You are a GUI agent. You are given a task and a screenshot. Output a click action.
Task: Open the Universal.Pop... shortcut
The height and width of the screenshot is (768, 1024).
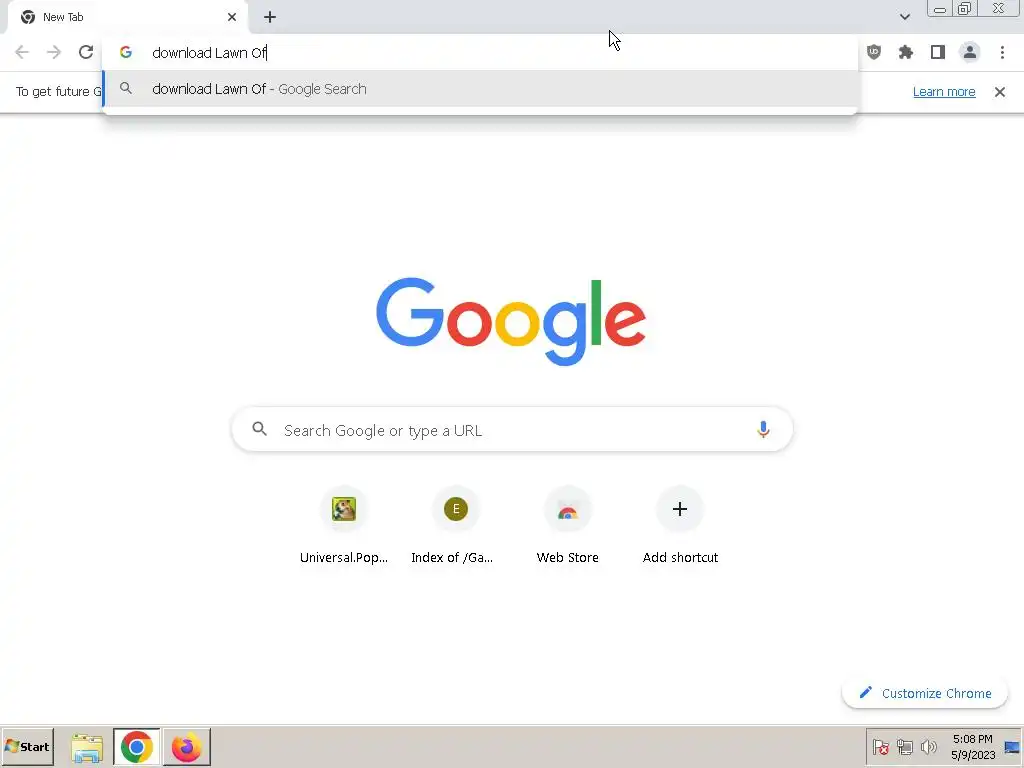pyautogui.click(x=344, y=526)
